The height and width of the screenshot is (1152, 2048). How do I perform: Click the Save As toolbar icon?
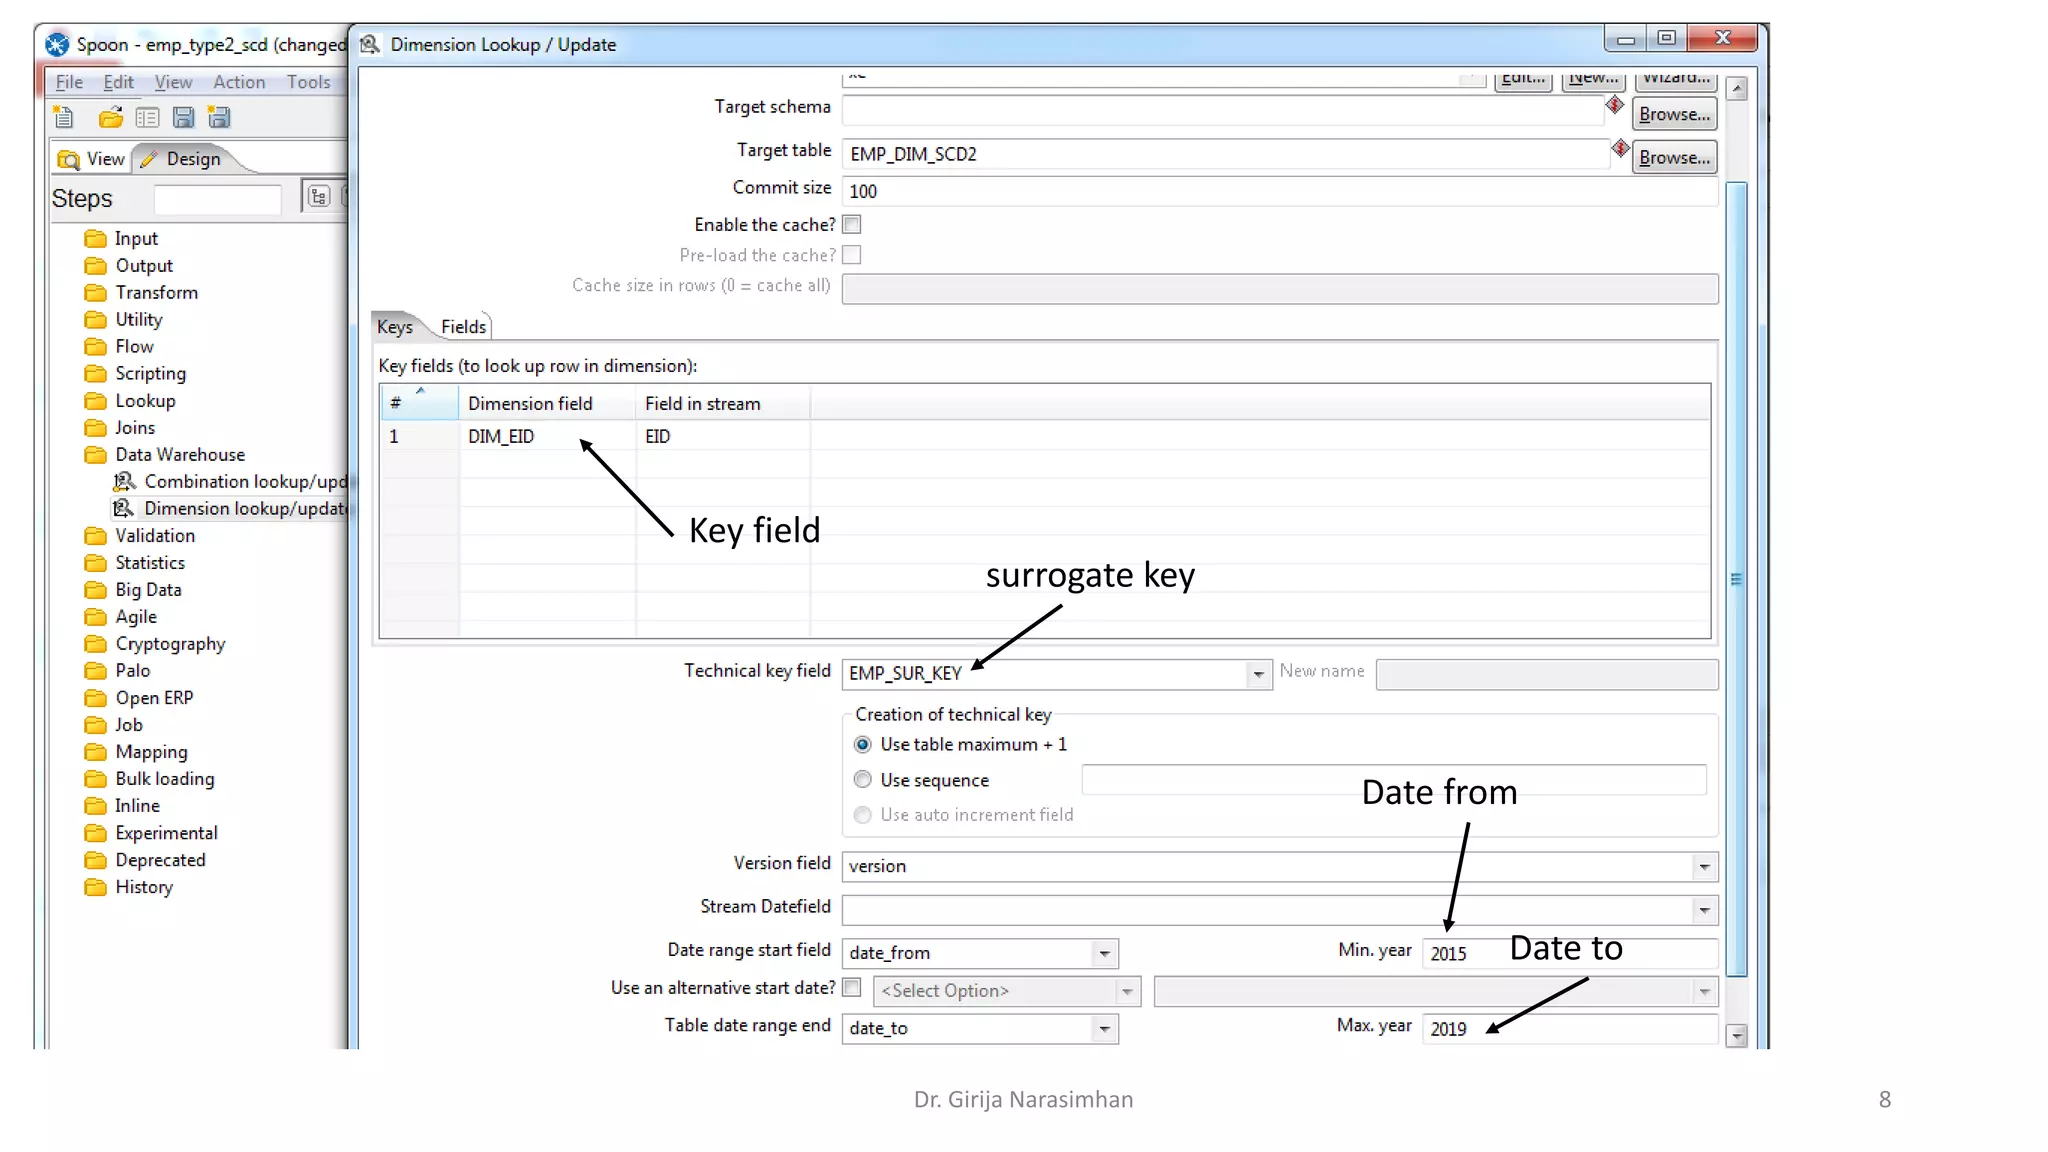219,118
